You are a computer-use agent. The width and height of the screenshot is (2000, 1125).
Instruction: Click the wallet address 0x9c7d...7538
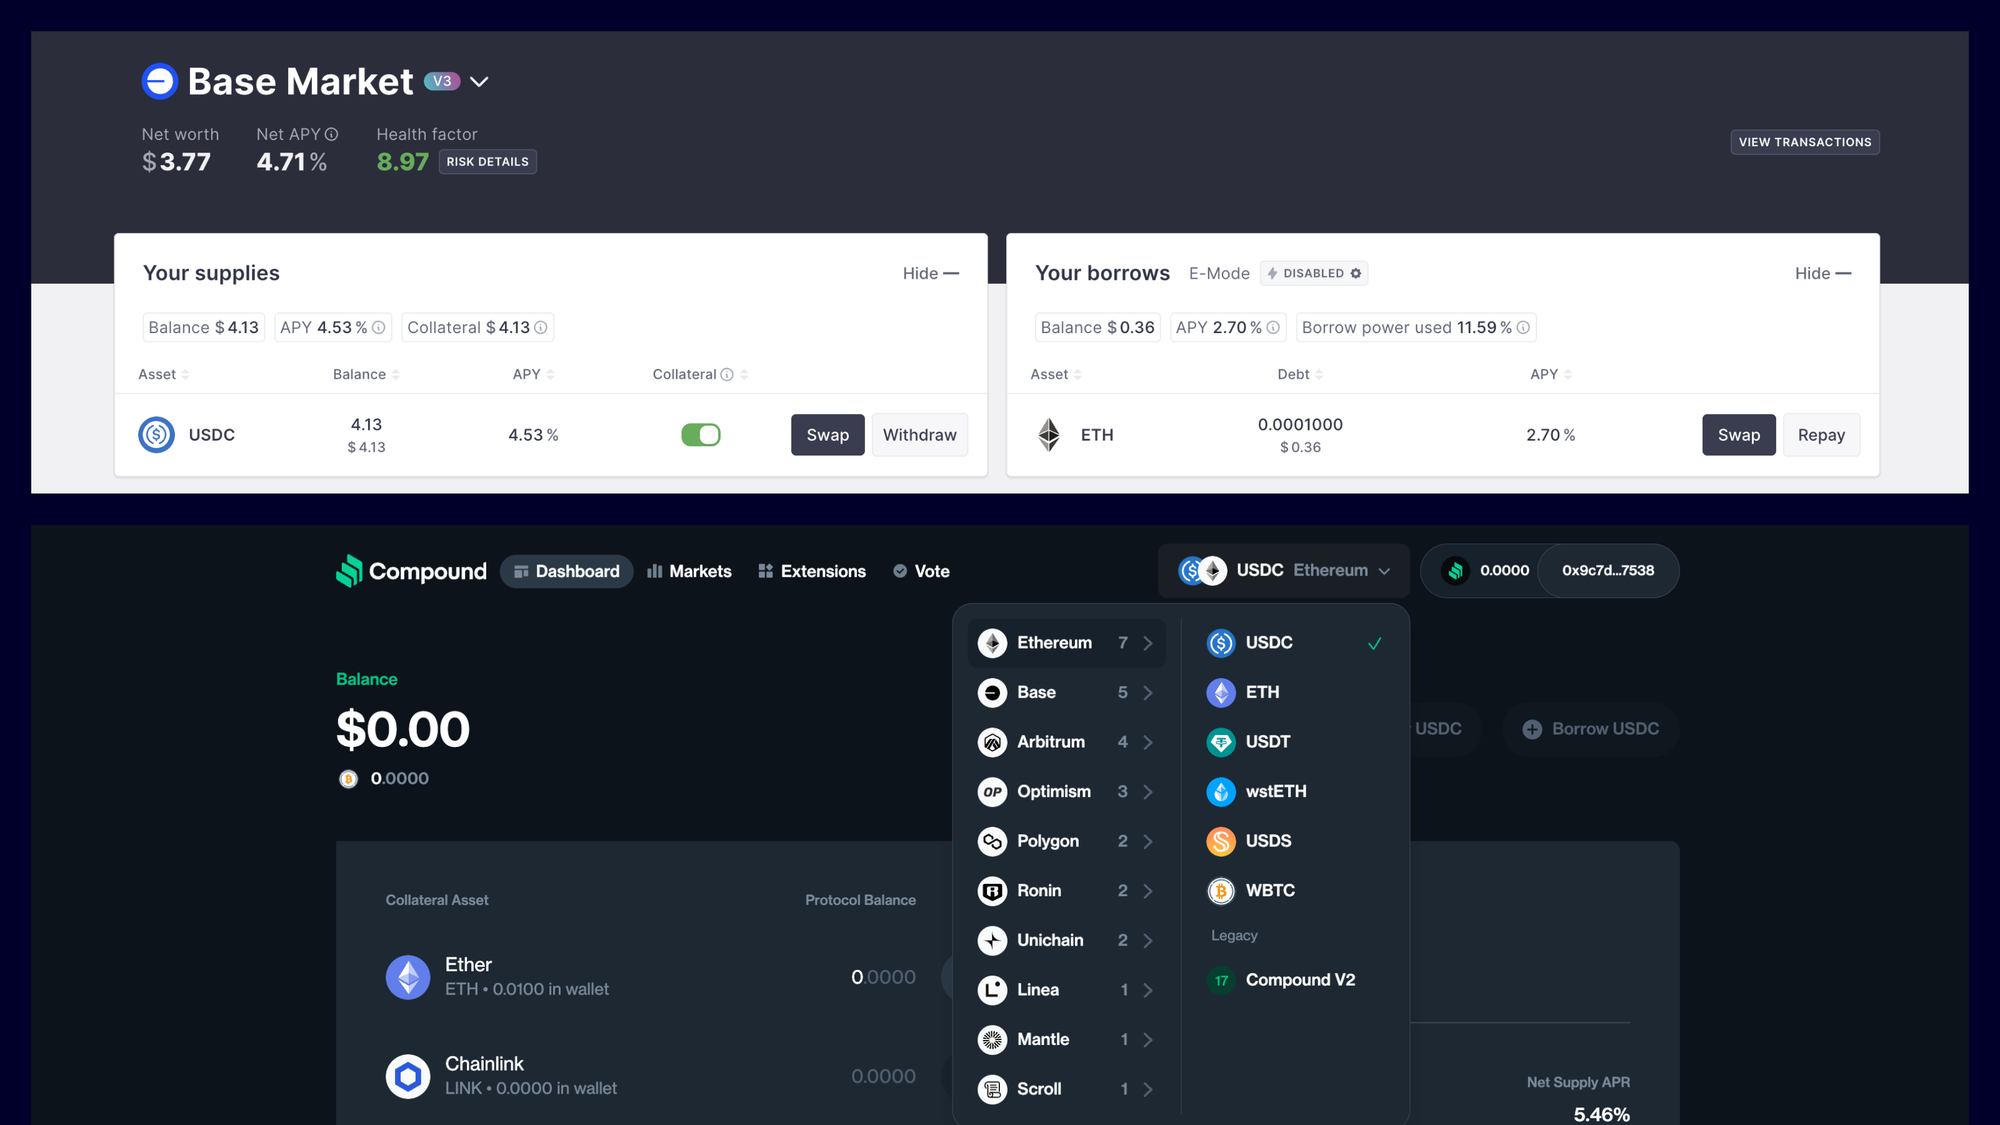pos(1607,570)
